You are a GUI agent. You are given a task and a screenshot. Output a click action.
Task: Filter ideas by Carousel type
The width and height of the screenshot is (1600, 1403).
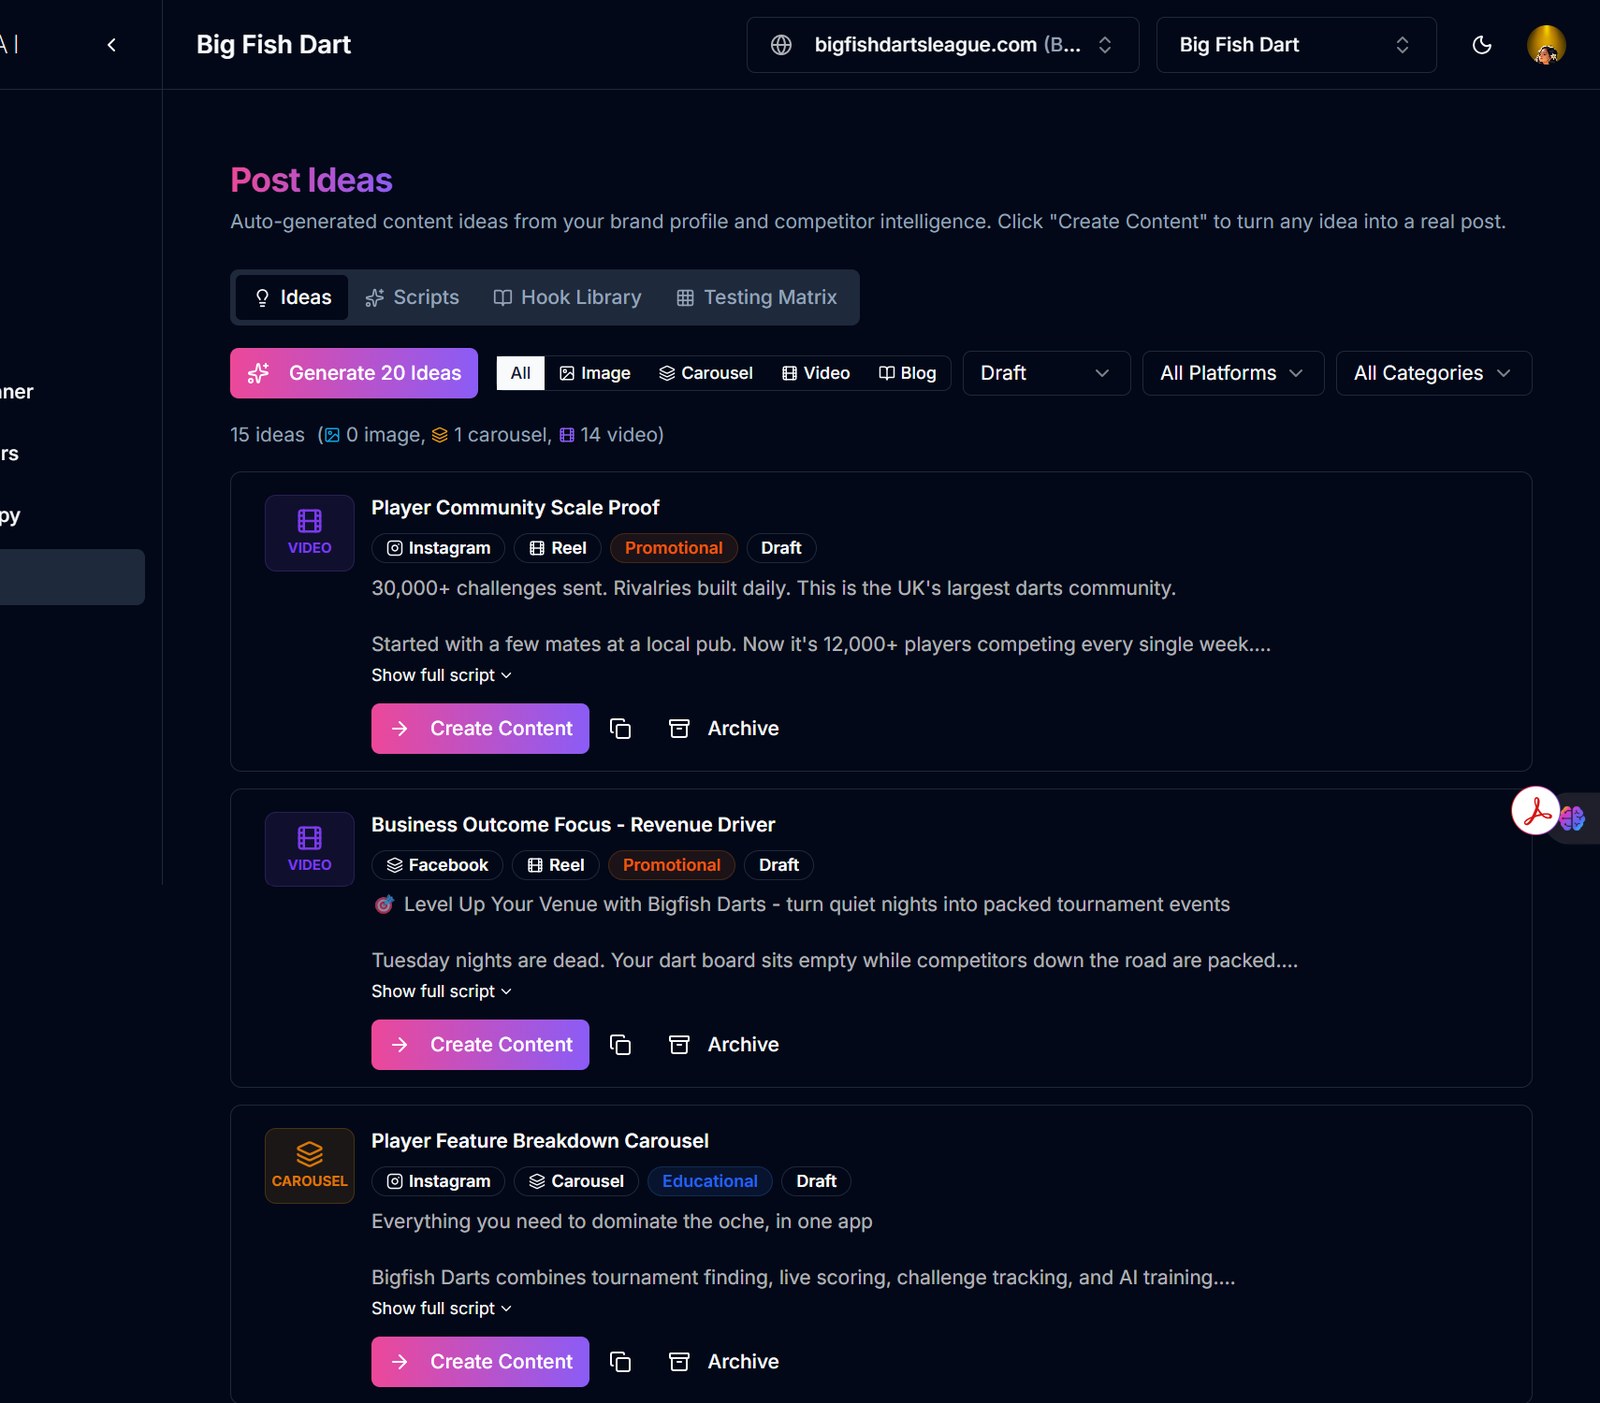706,373
